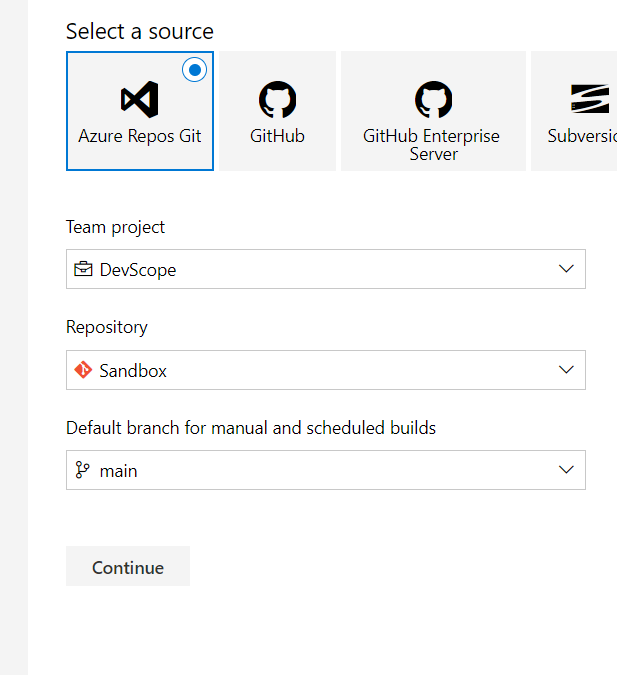
Task: Expand the Team project dropdown chevron
Action: [566, 269]
